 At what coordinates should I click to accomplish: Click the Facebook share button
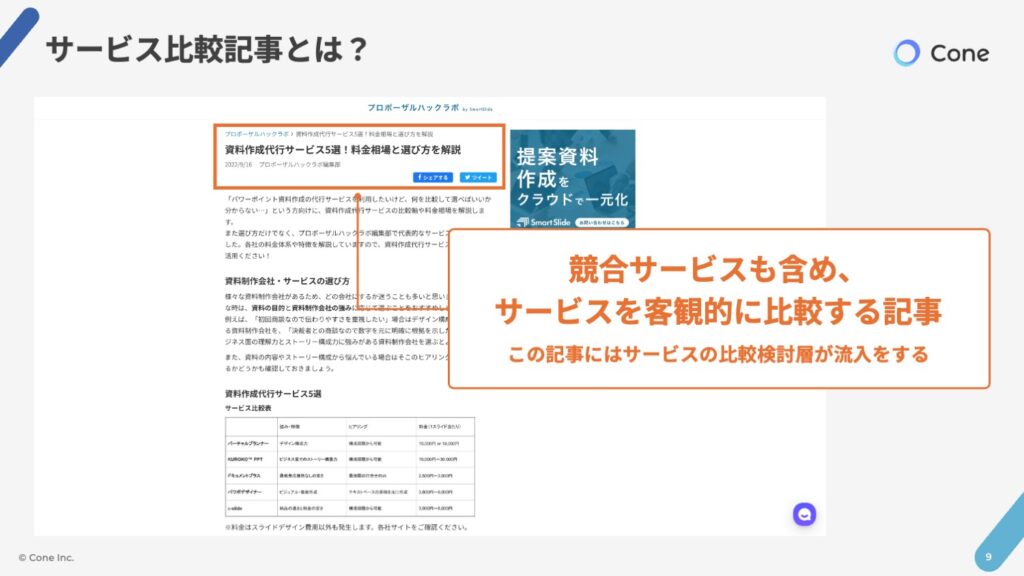tap(432, 178)
